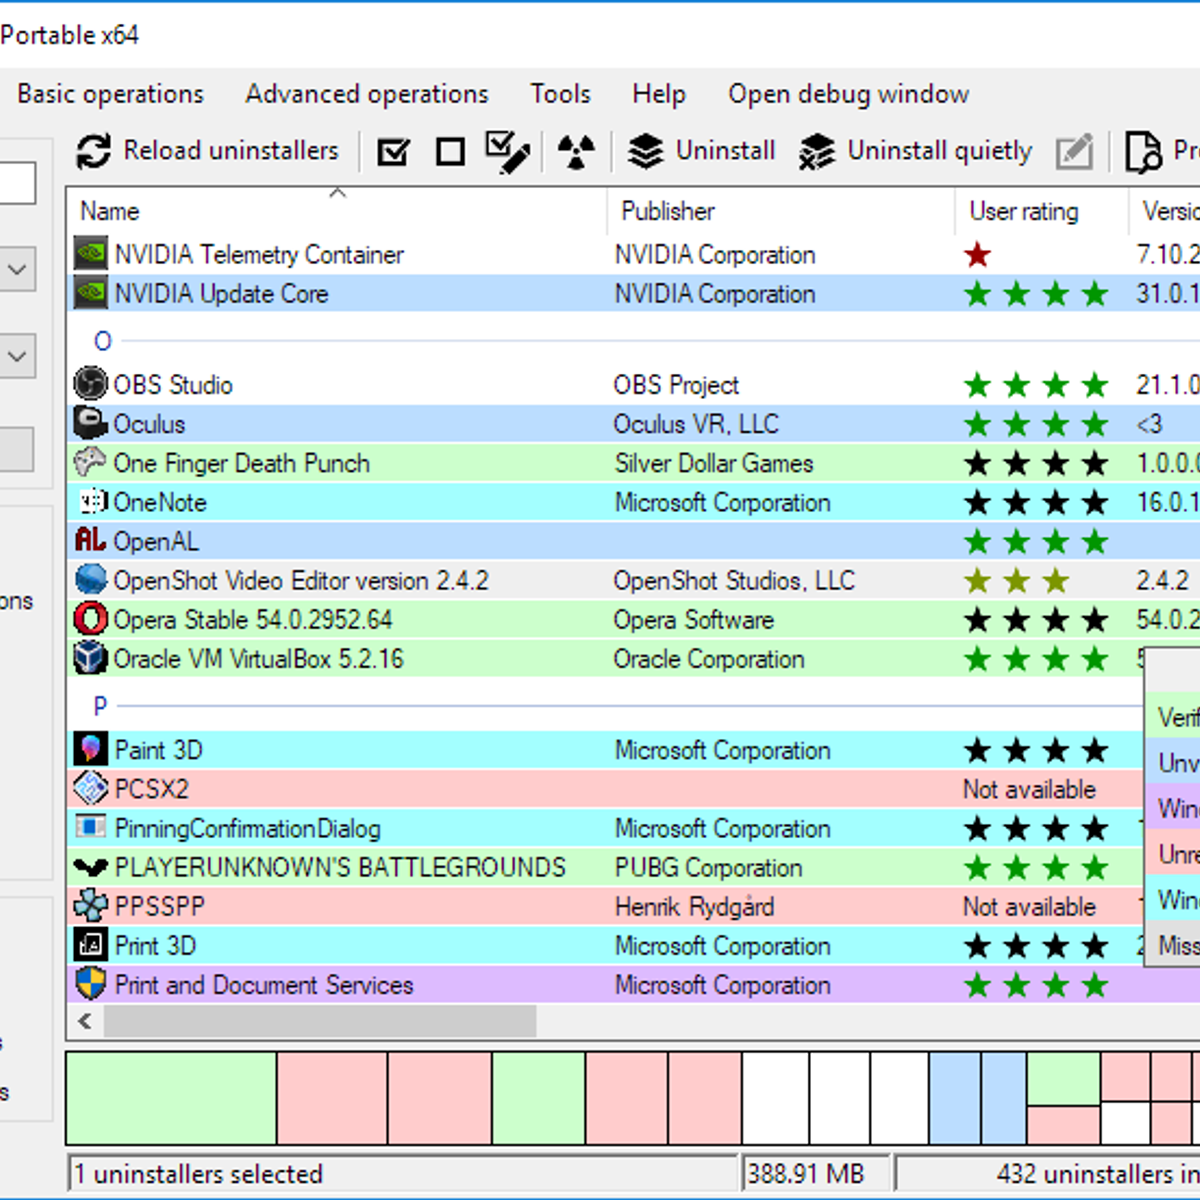Open the Tools menu

point(561,94)
